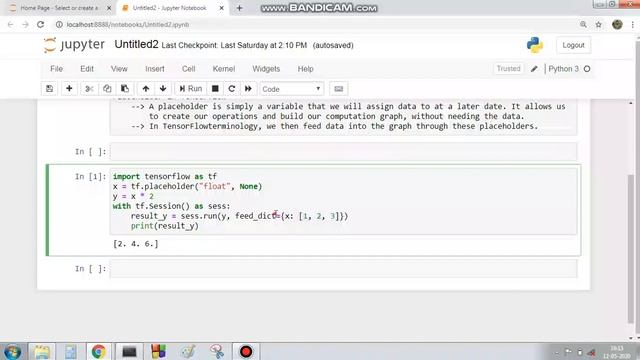Save notebook with the floppy disk icon
The width and height of the screenshot is (640, 360).
tap(49, 89)
